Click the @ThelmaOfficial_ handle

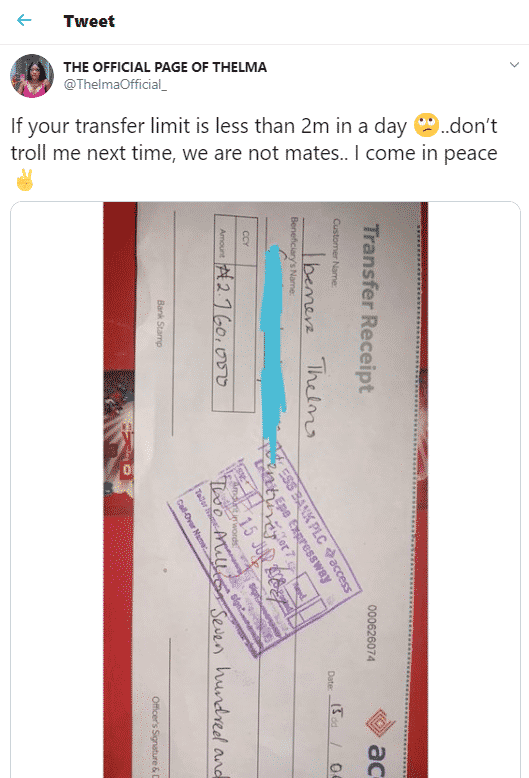click(x=115, y=84)
